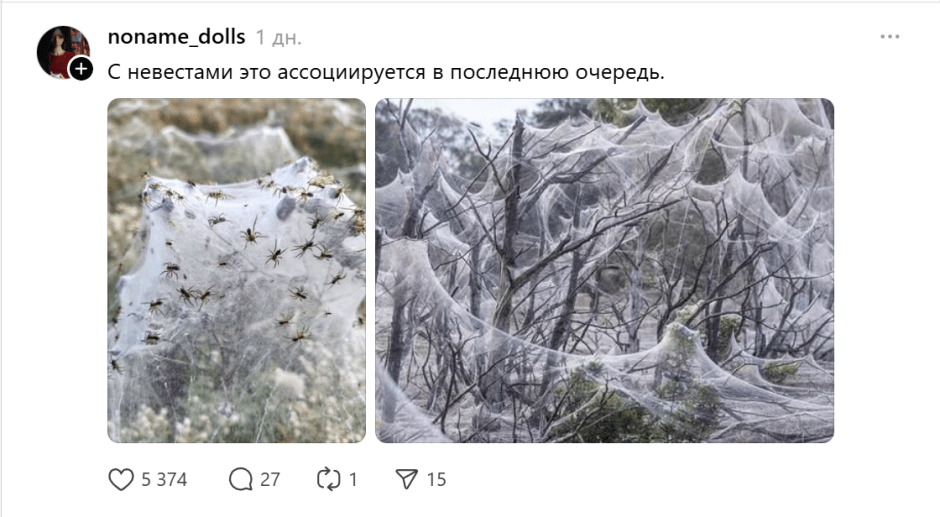Click the share count of 15
This screenshot has width=940, height=517.
[x=436, y=480]
